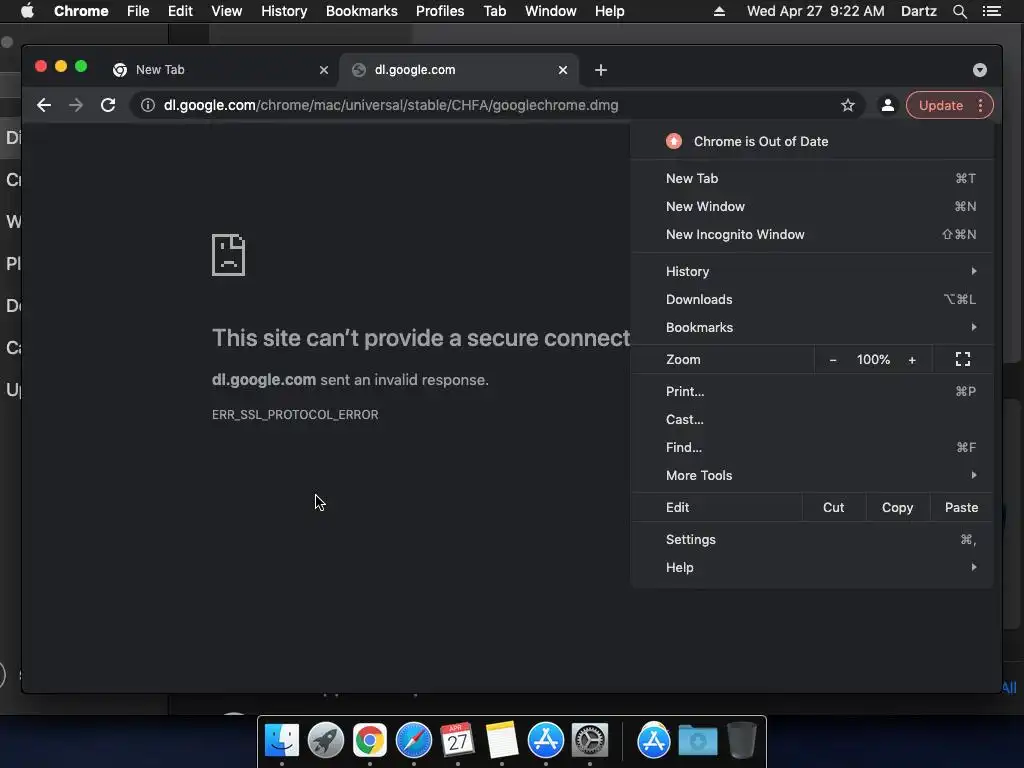This screenshot has height=768, width=1024.
Task: Close the dl.google.com tab
Action: coord(563,70)
